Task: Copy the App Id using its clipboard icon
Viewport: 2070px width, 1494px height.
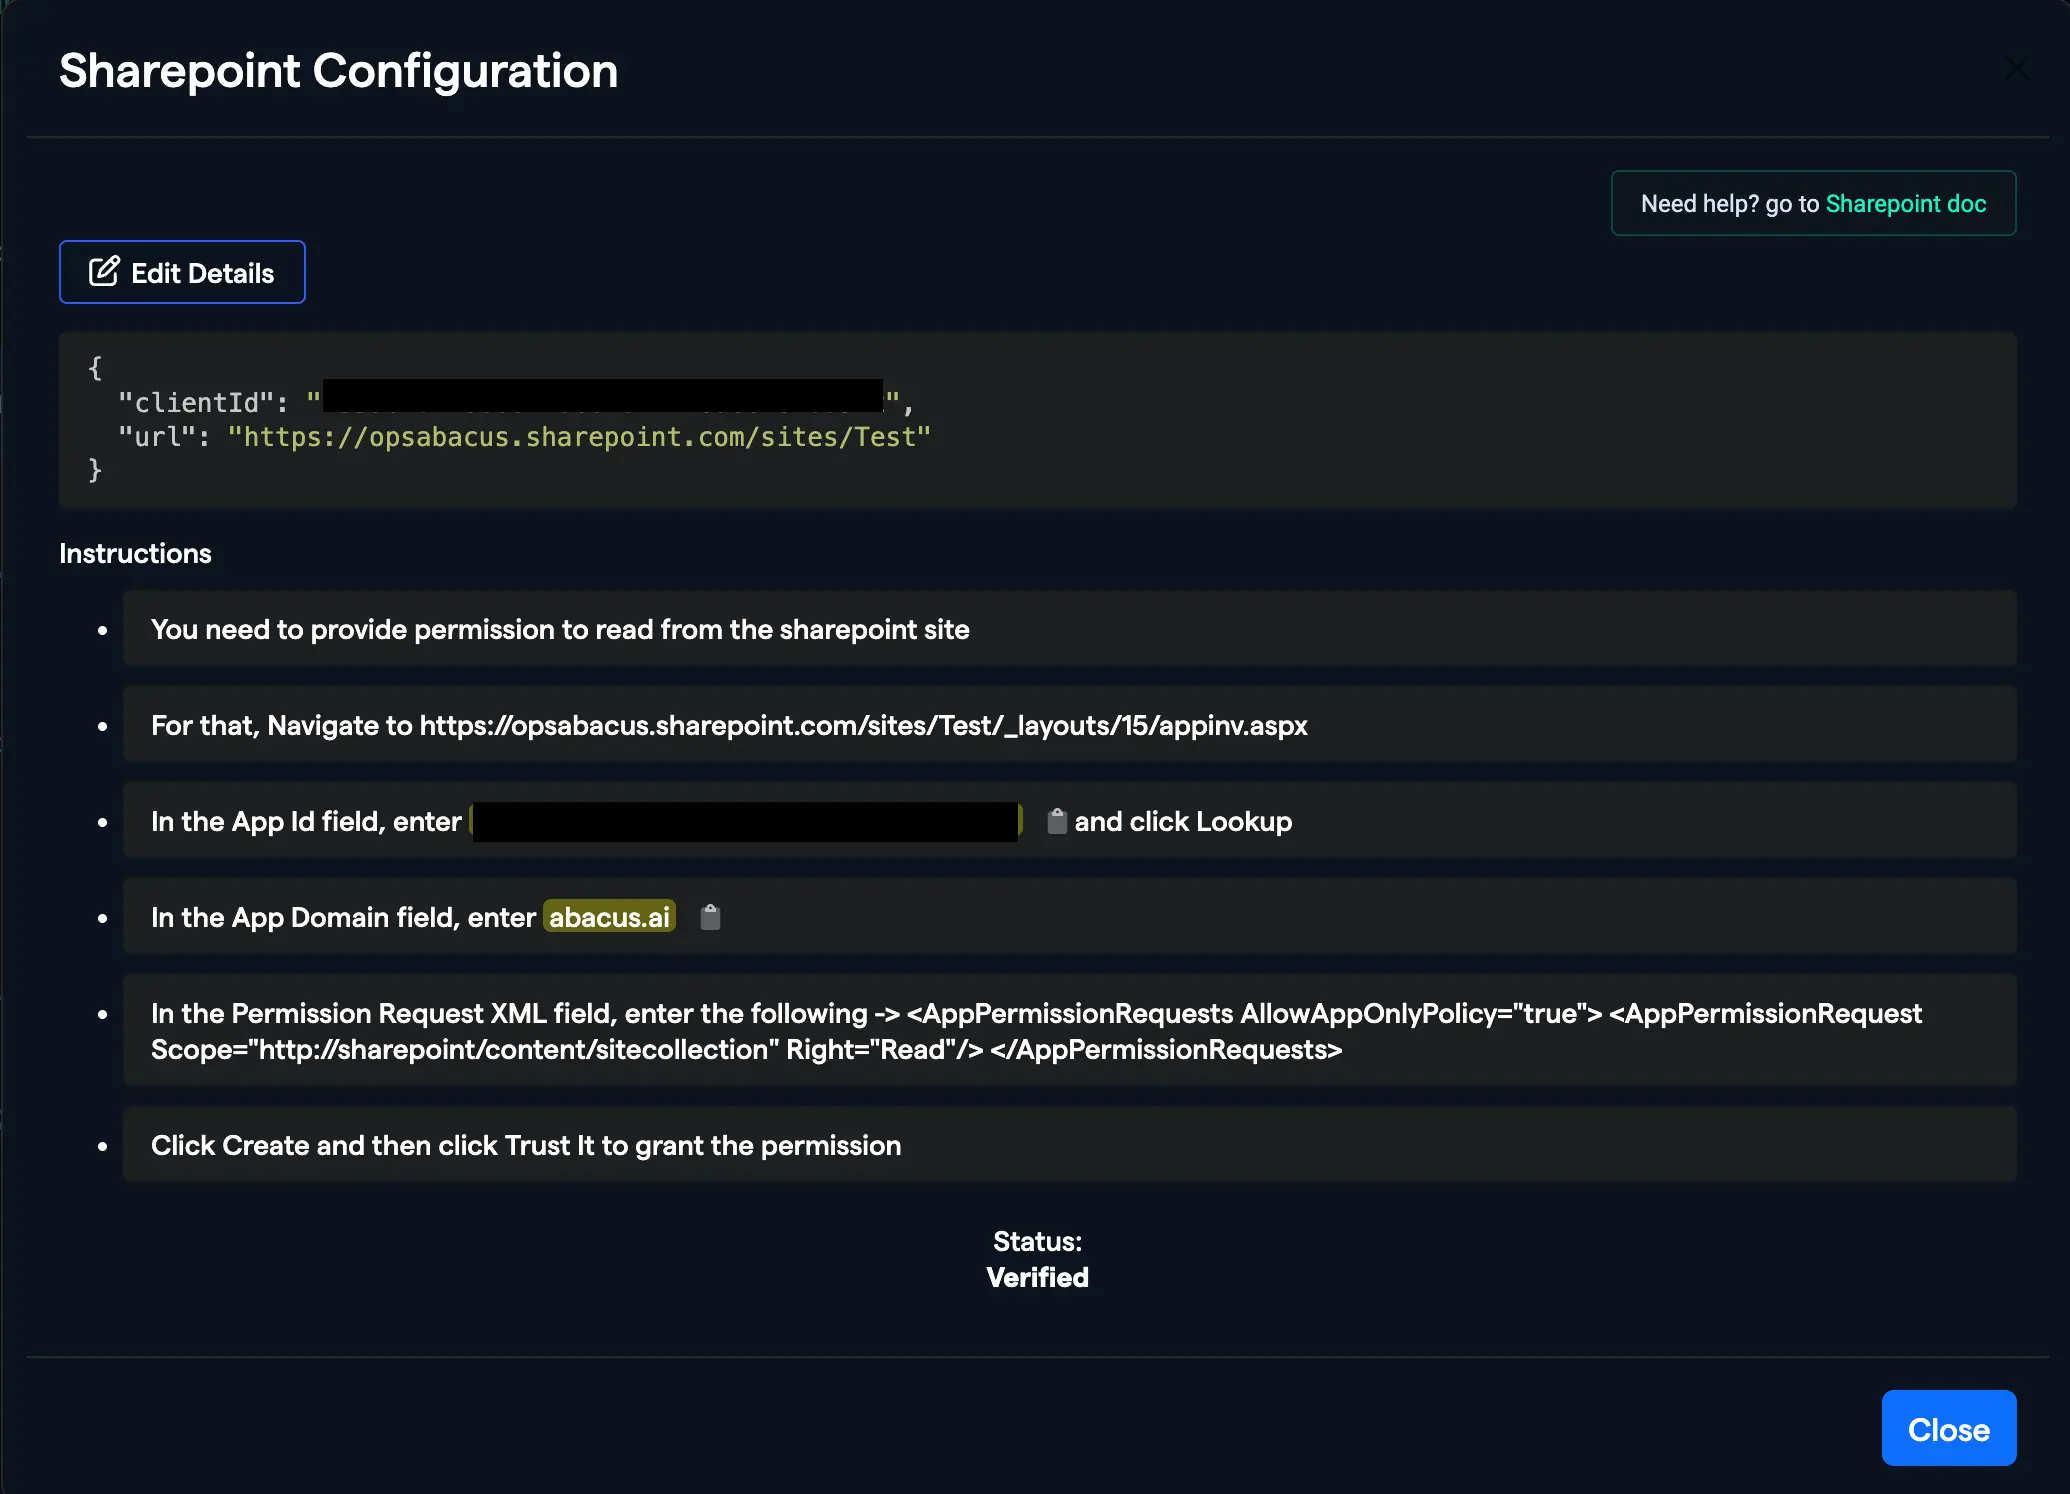Action: click(1057, 820)
